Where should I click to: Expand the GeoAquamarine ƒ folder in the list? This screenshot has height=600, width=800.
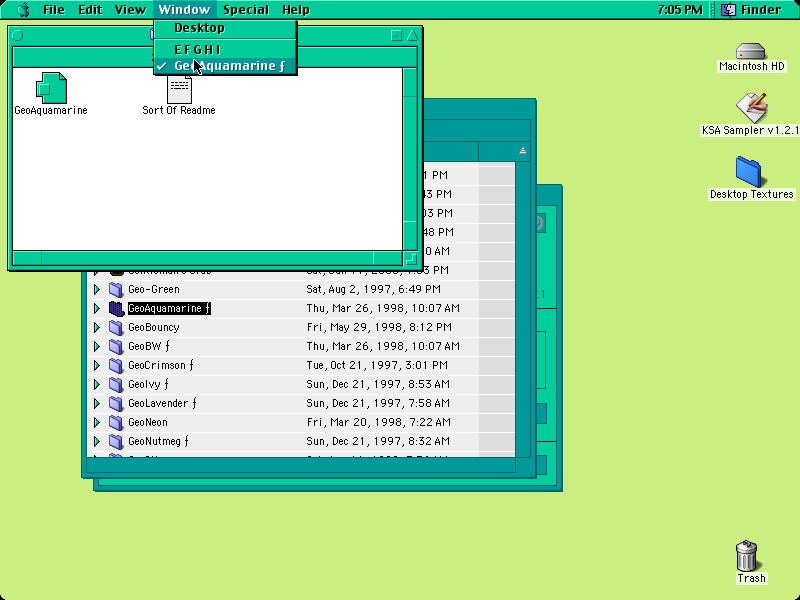tap(96, 308)
